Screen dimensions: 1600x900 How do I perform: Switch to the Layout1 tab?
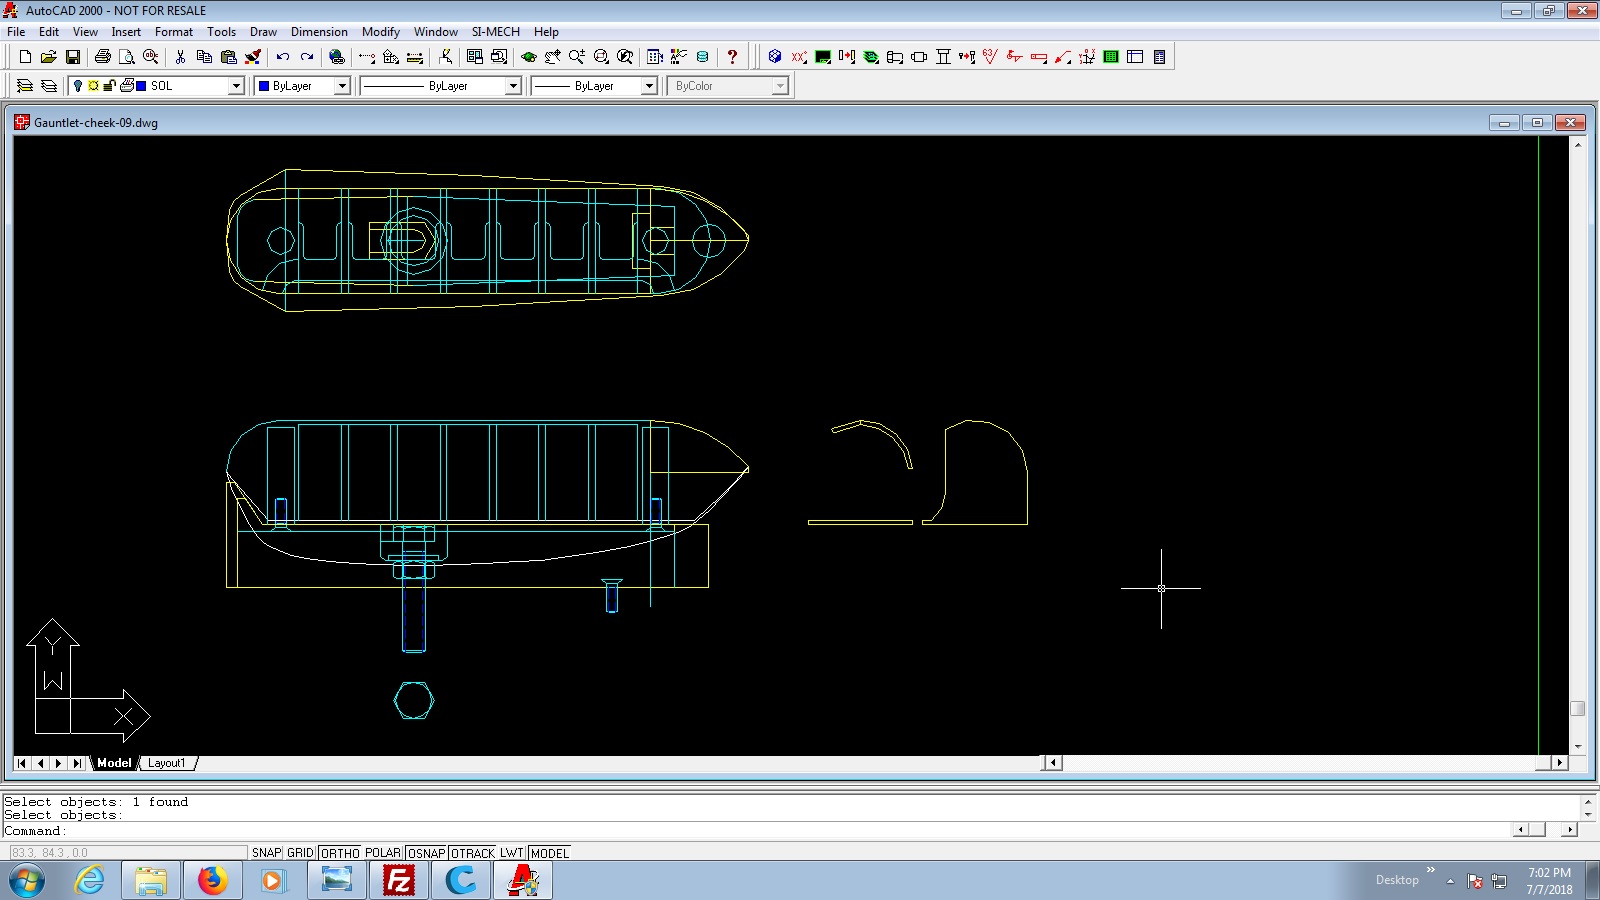coord(166,763)
